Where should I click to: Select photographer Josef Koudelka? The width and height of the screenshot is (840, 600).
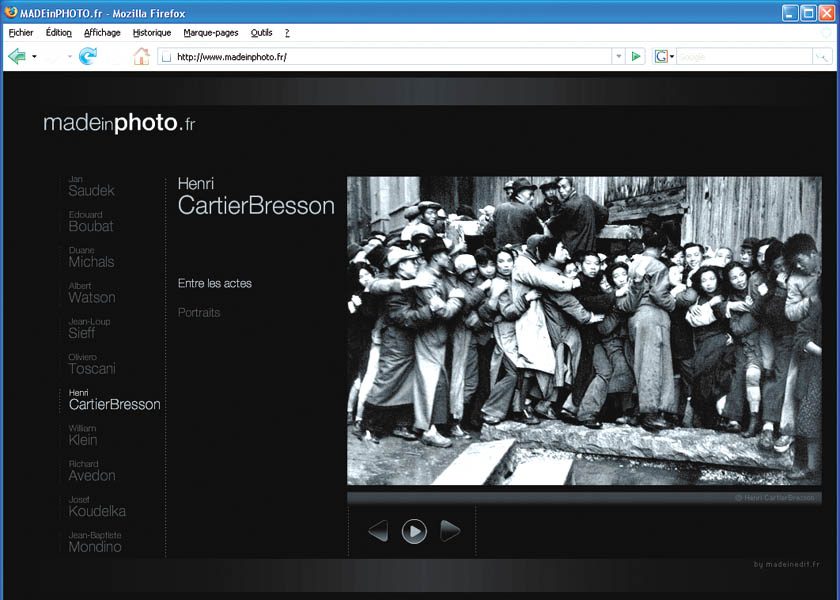(x=97, y=506)
